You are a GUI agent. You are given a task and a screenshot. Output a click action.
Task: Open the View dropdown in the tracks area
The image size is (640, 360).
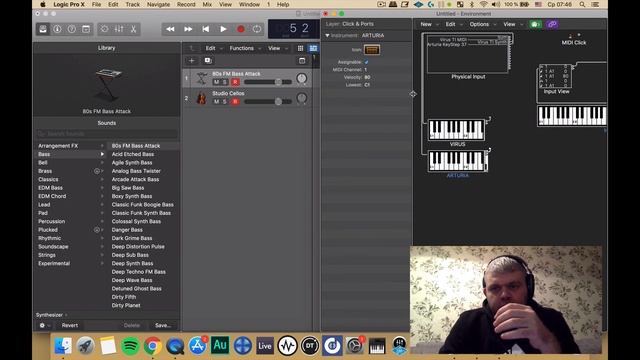click(278, 48)
